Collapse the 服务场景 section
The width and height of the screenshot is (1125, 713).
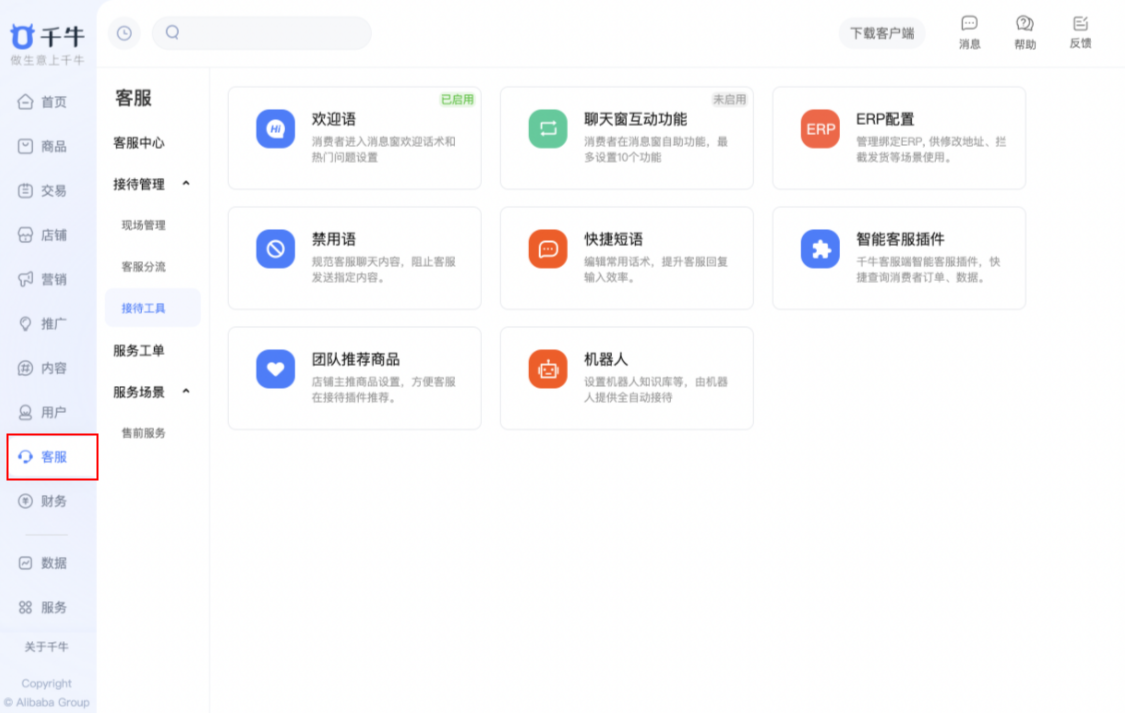click(186, 392)
